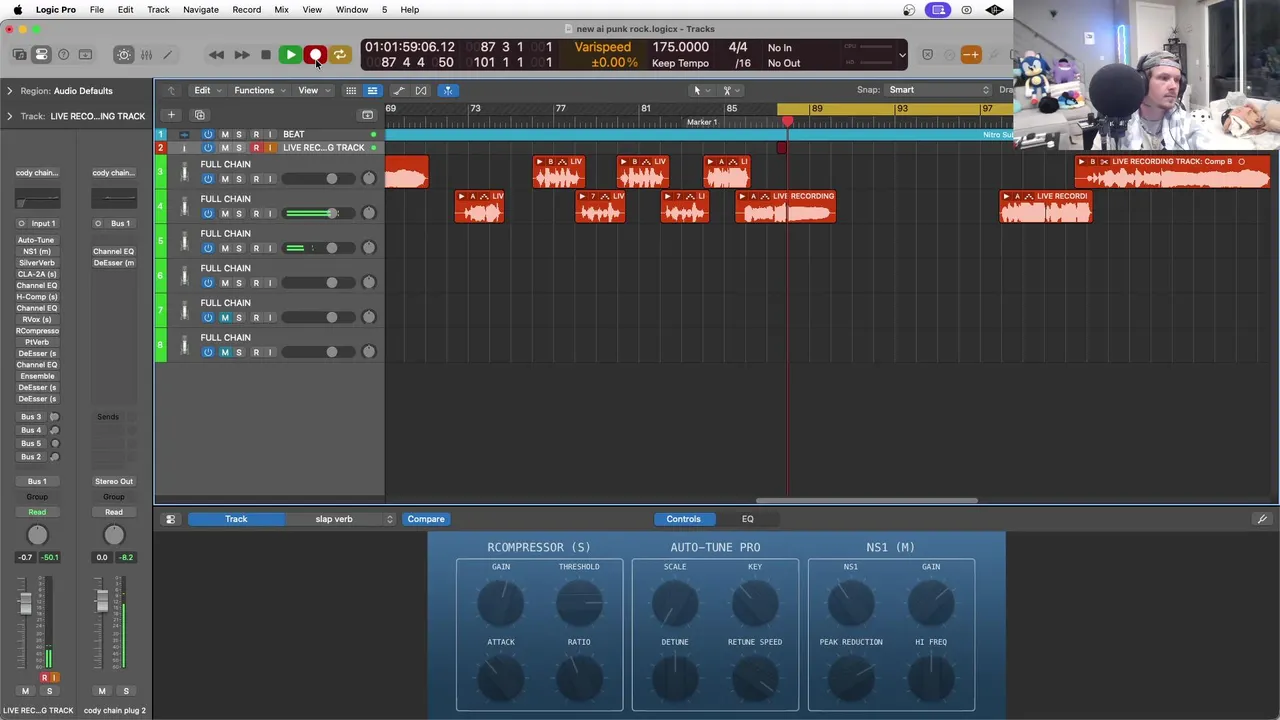Solo the LIVE REC...G TRACK
The height and width of the screenshot is (720, 1280).
(x=239, y=148)
